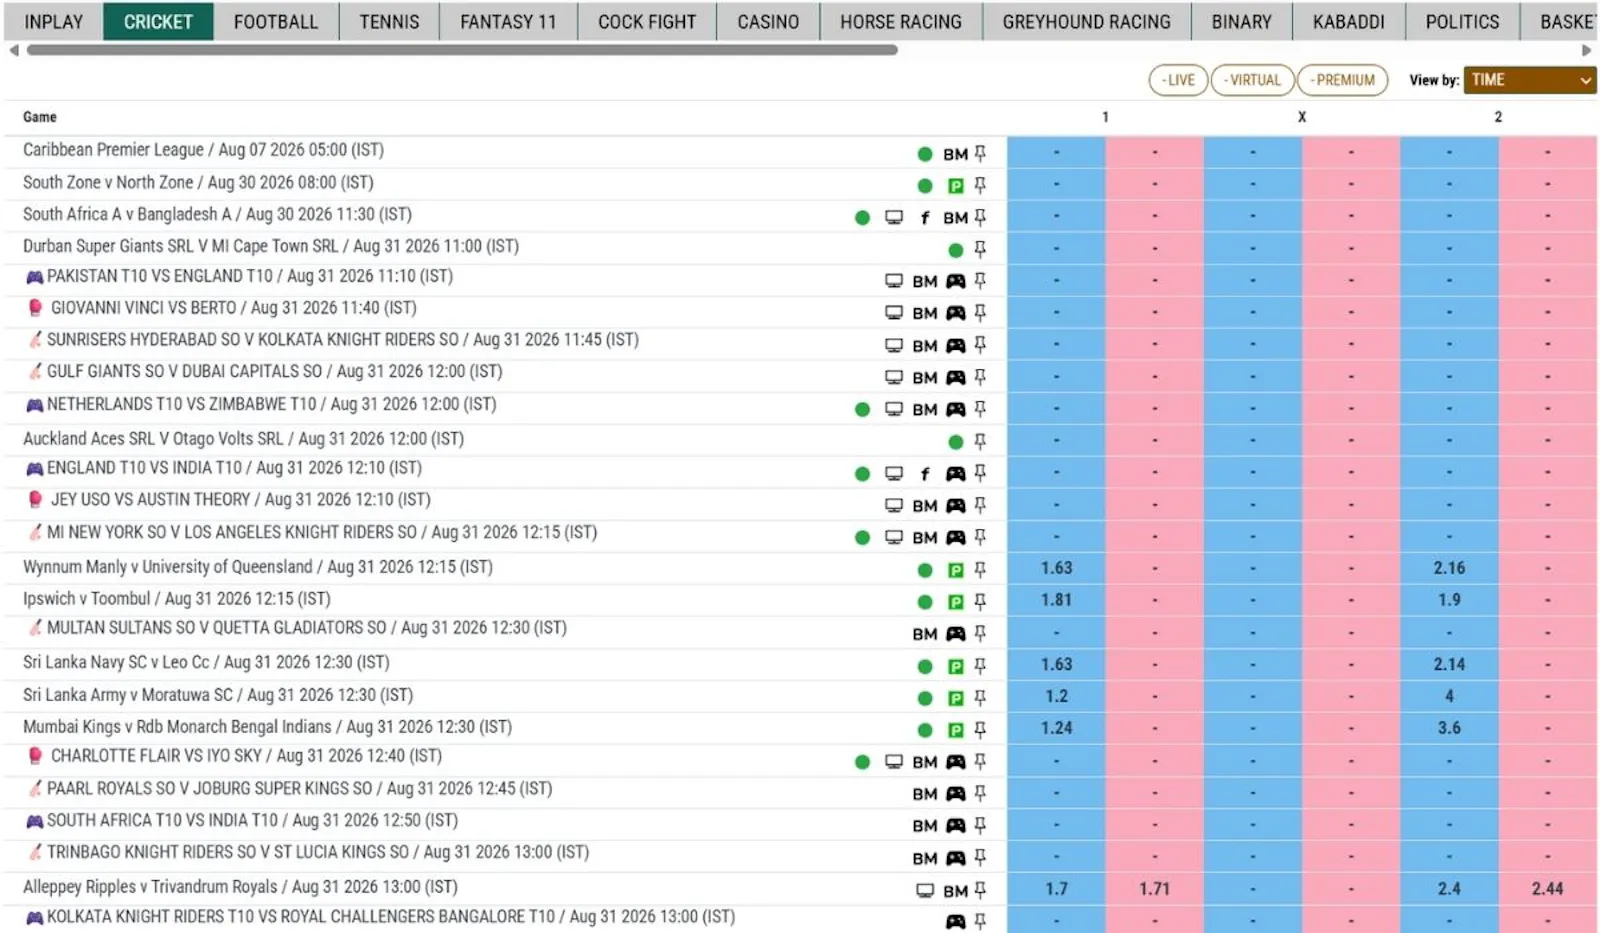Click gamepad icon for Jey Uso vs Austin Theory
This screenshot has height=933, width=1600.
tap(956, 505)
